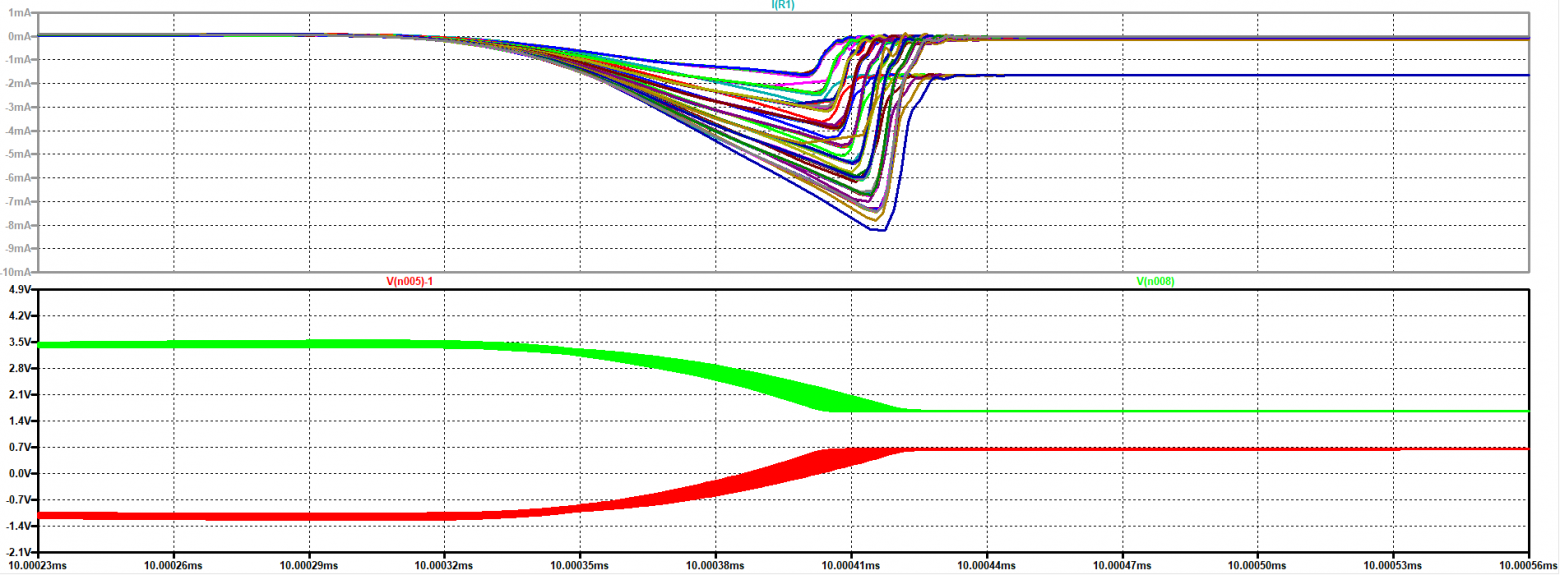
Task: Click the -4mA vertical axis label
Action: pyautogui.click(x=19, y=130)
